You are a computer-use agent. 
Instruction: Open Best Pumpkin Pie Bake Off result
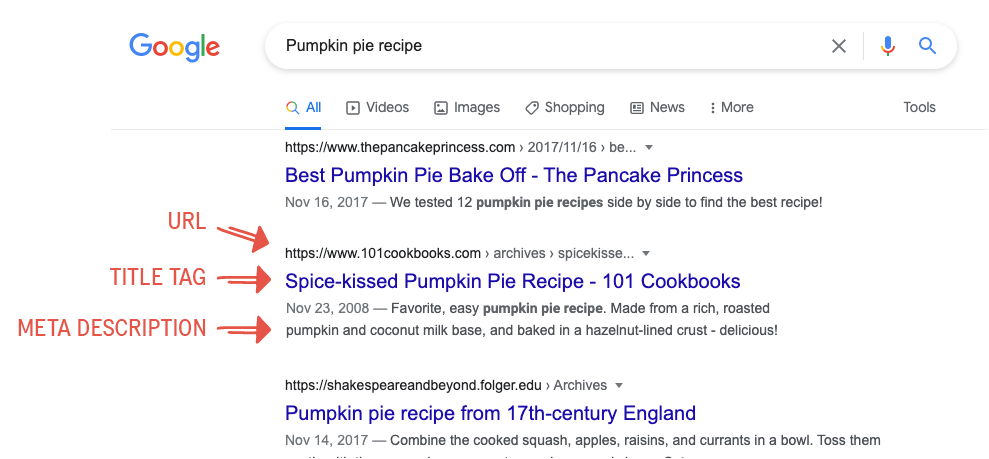click(513, 175)
